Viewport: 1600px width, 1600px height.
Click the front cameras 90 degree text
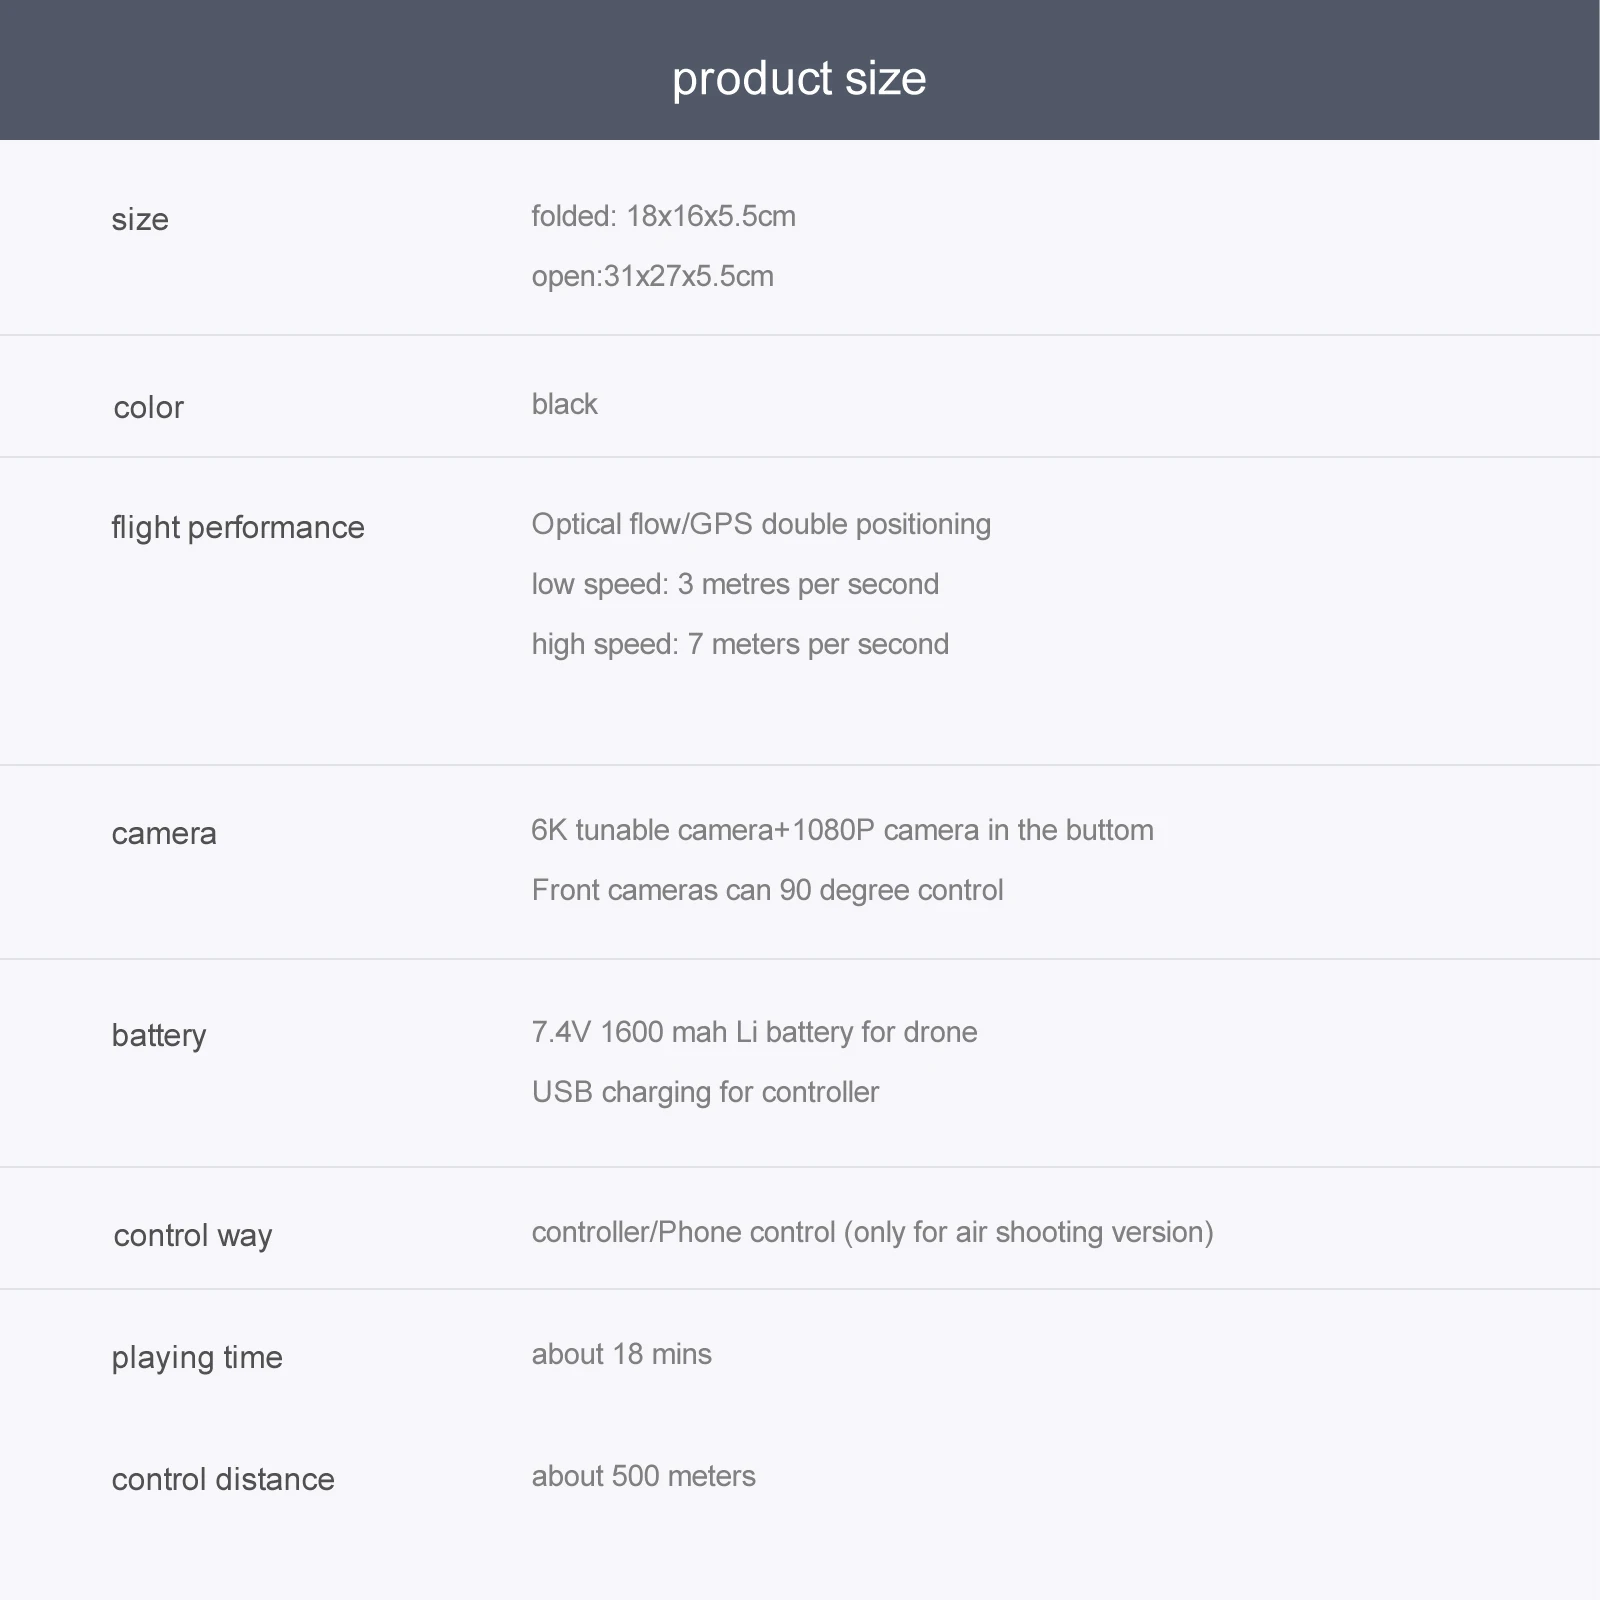tap(767, 890)
